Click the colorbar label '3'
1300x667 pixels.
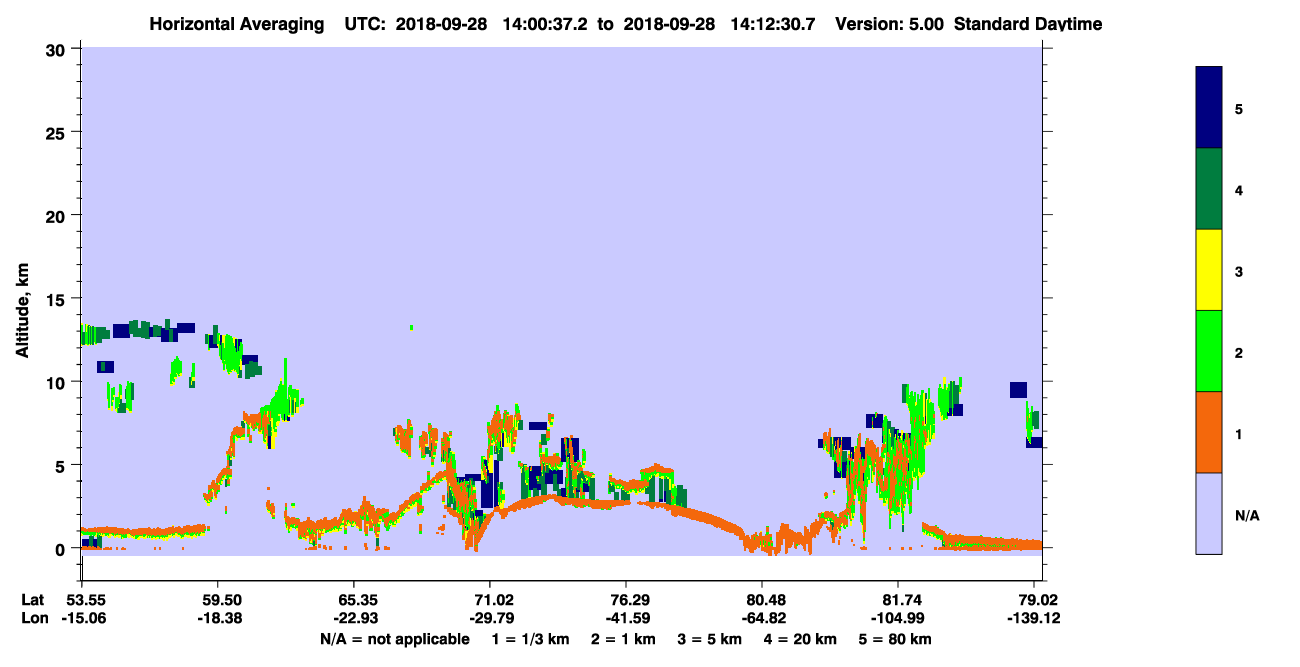click(1239, 271)
